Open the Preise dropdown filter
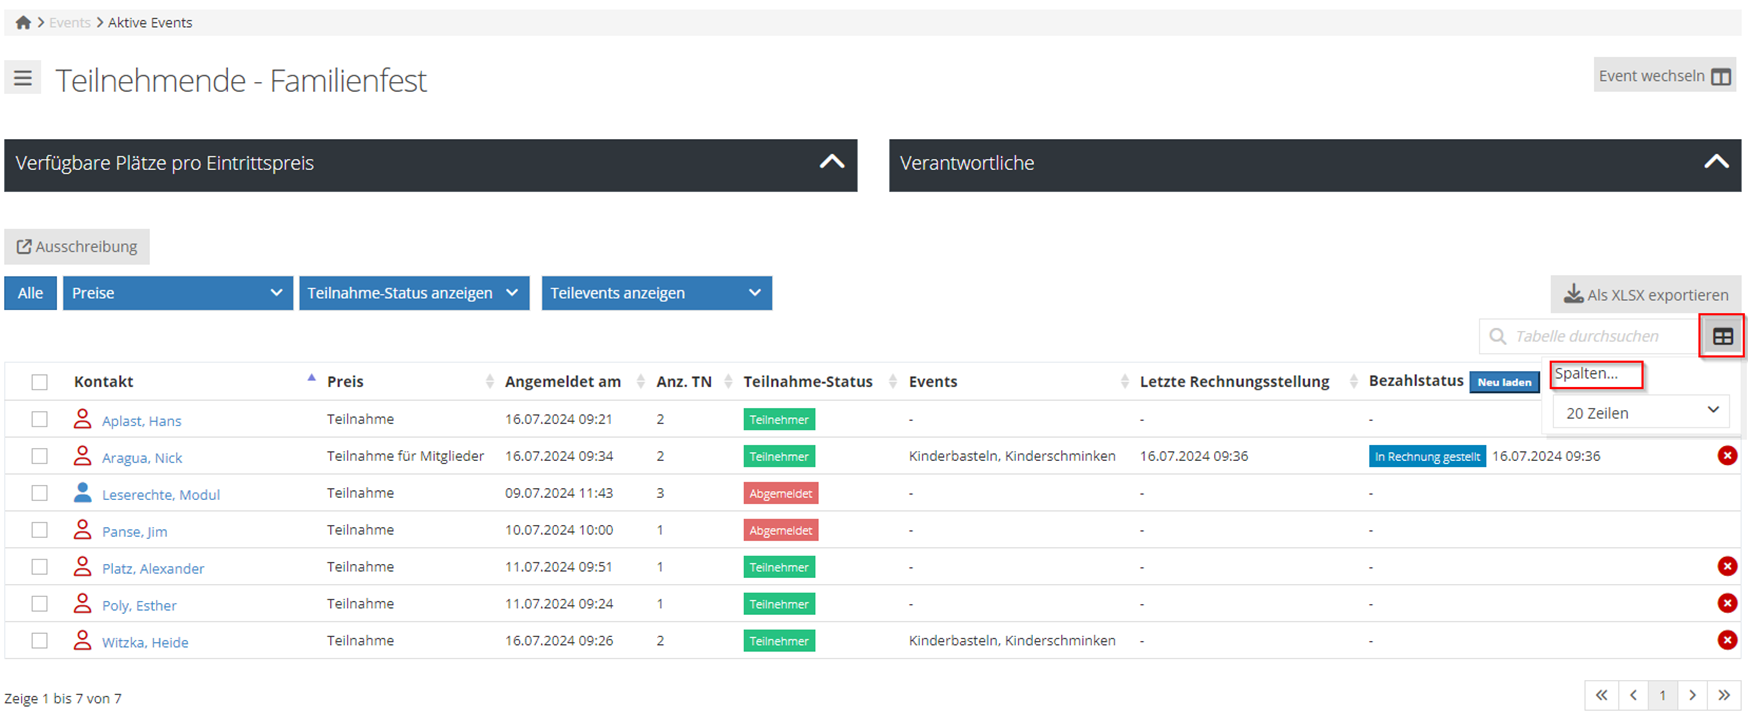This screenshot has height=716, width=1748. pyautogui.click(x=177, y=293)
